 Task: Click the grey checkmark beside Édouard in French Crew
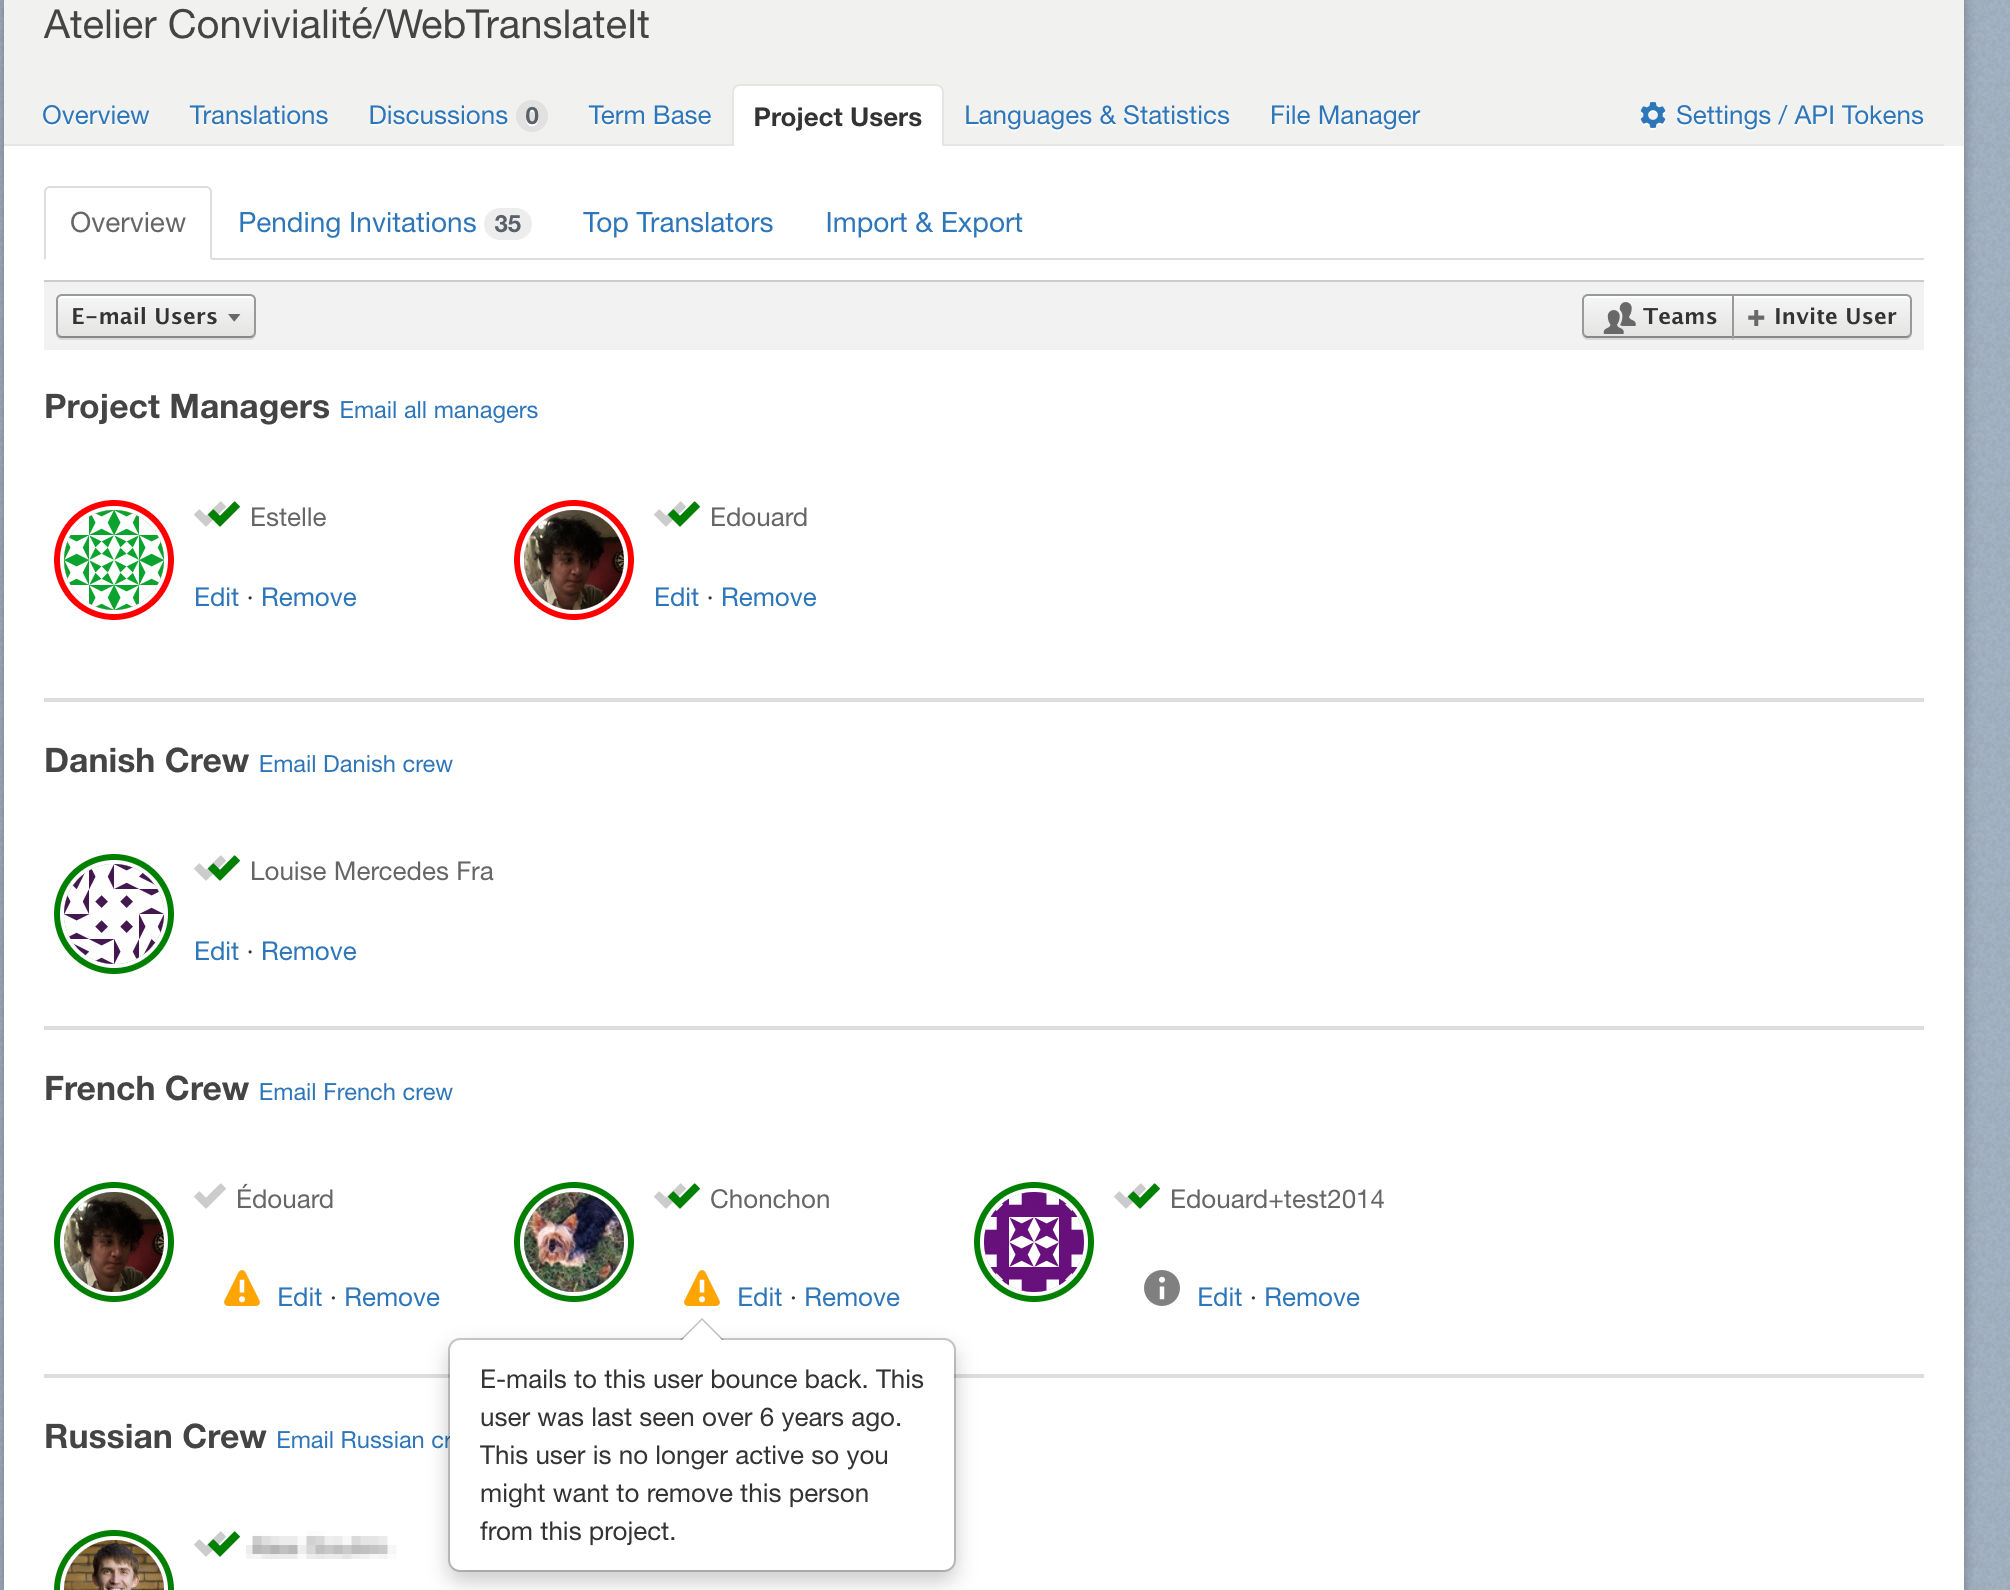click(x=210, y=1196)
